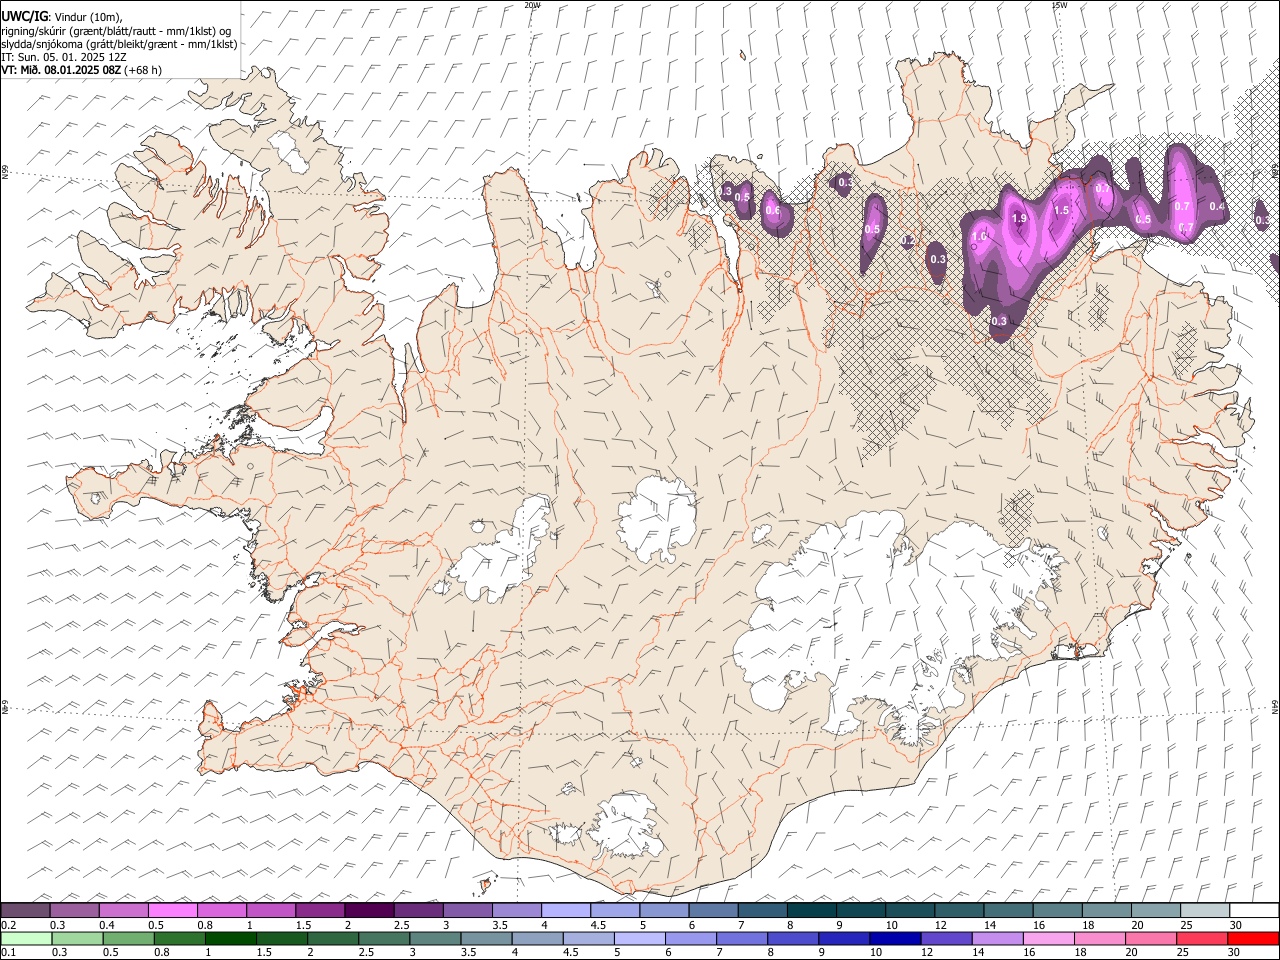Click the 20W longitude label
This screenshot has height=960, width=1280.
click(532, 5)
